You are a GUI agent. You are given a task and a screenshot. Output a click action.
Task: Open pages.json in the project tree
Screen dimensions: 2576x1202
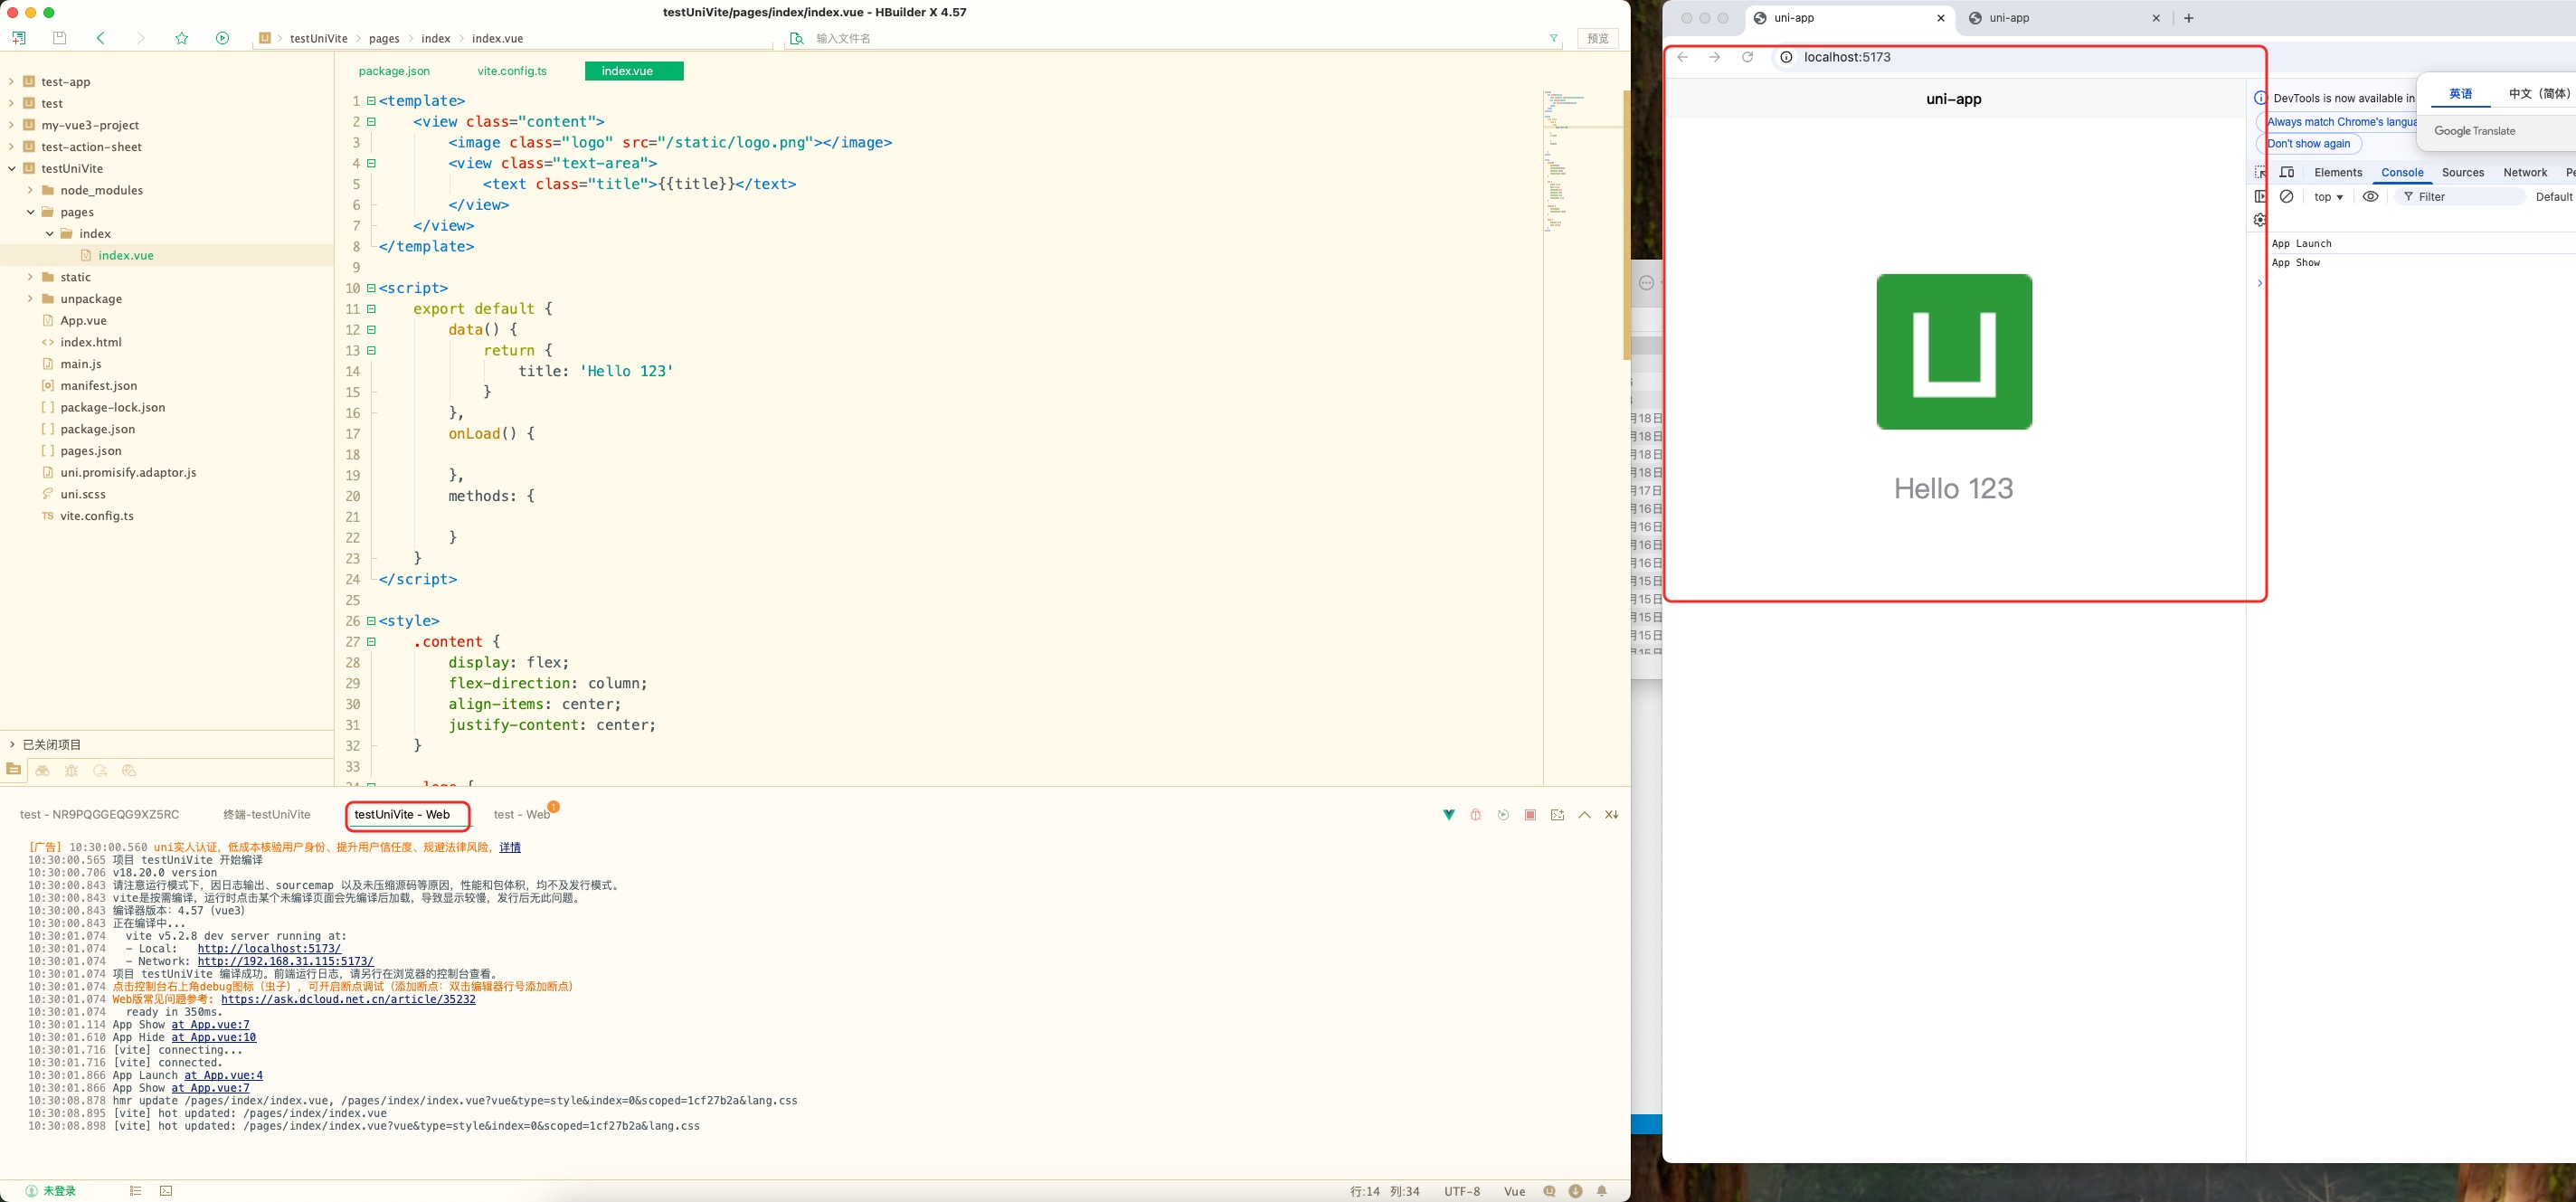tap(90, 451)
